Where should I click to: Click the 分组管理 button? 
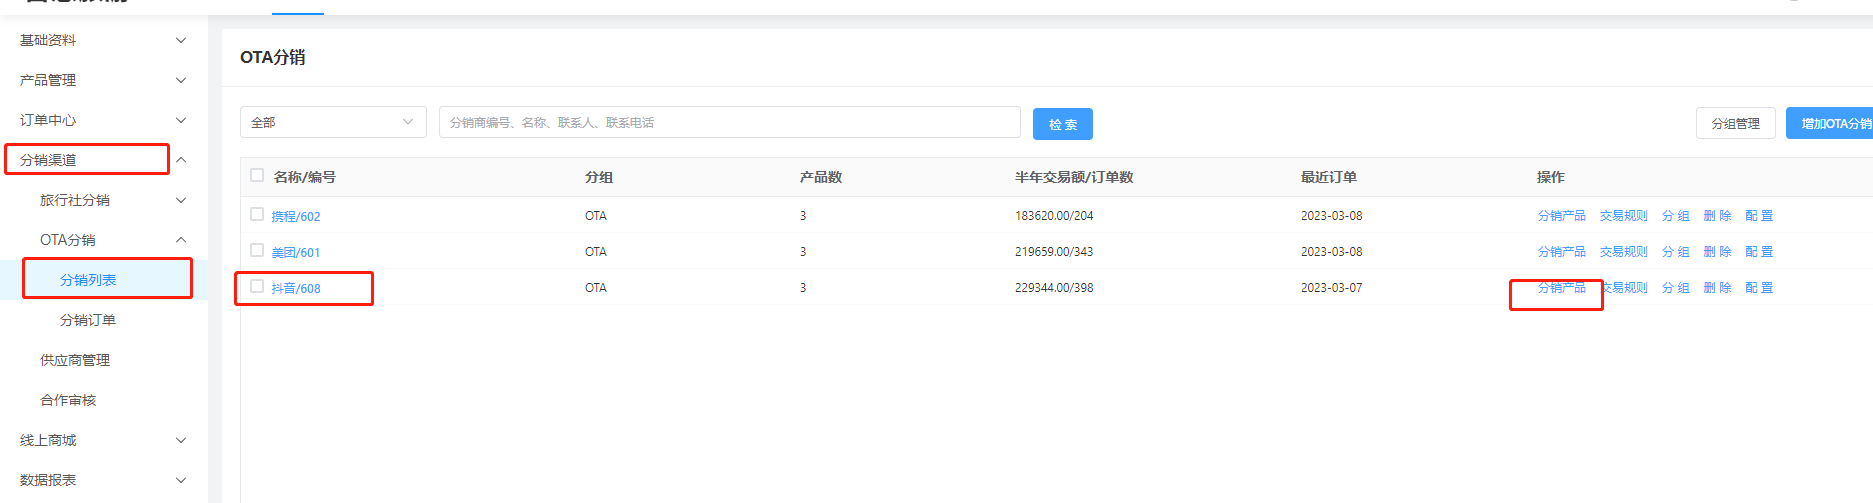click(1735, 124)
